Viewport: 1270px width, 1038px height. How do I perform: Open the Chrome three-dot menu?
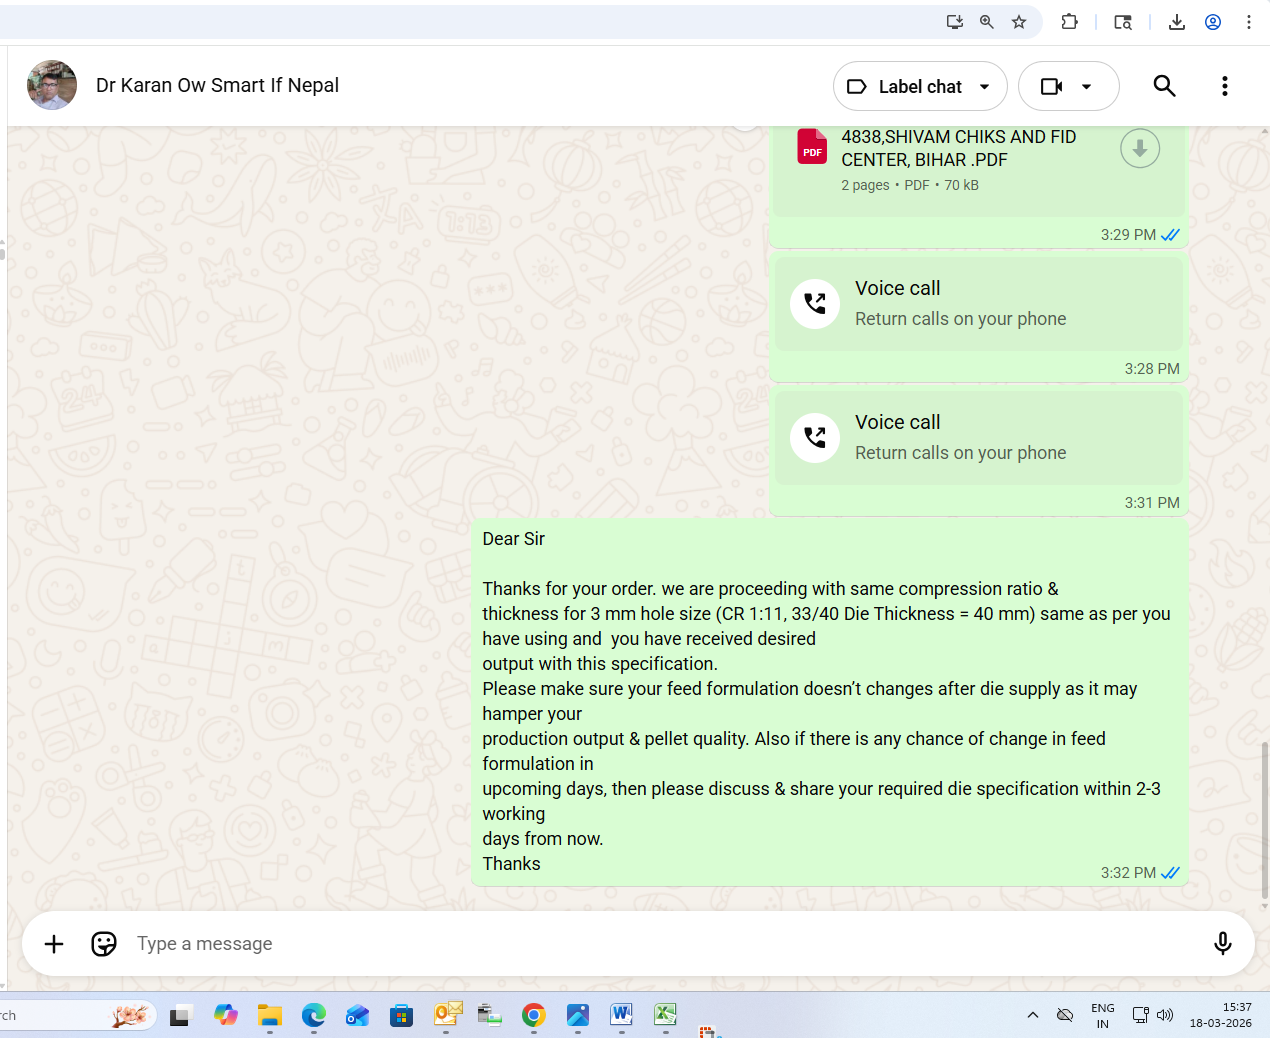click(1249, 22)
